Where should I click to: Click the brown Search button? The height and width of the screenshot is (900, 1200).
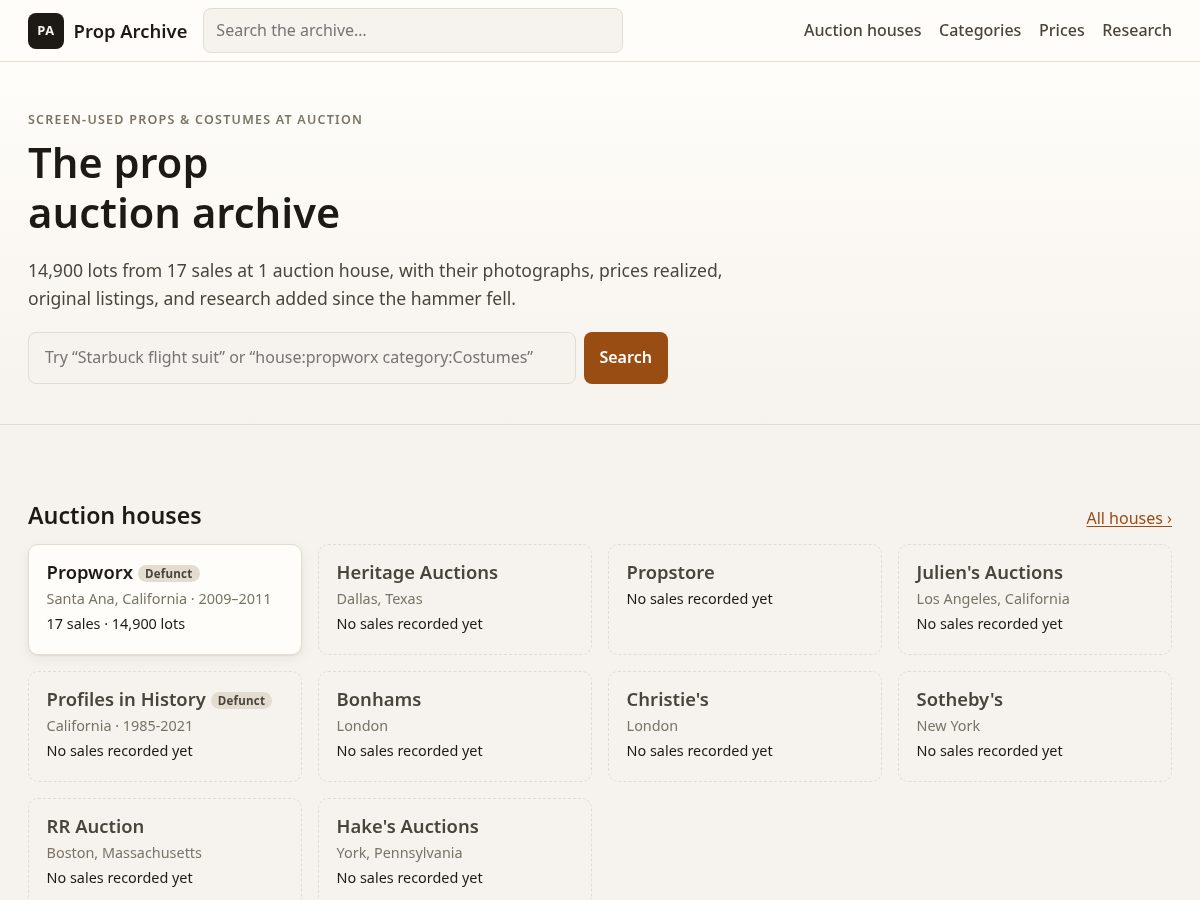pyautogui.click(x=626, y=358)
